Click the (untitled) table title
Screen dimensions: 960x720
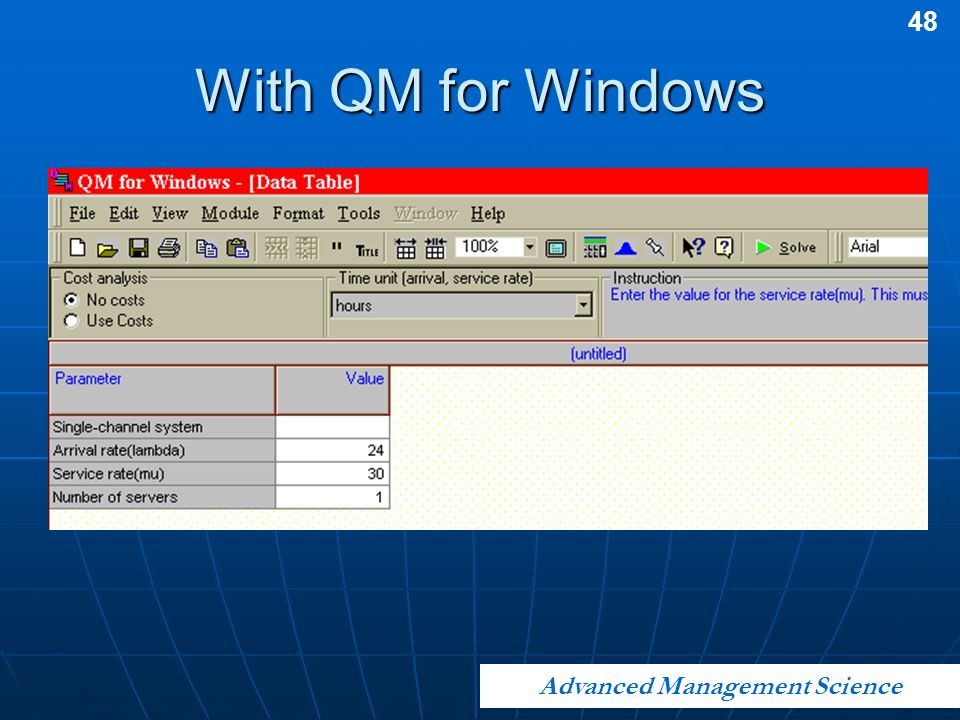[598, 354]
